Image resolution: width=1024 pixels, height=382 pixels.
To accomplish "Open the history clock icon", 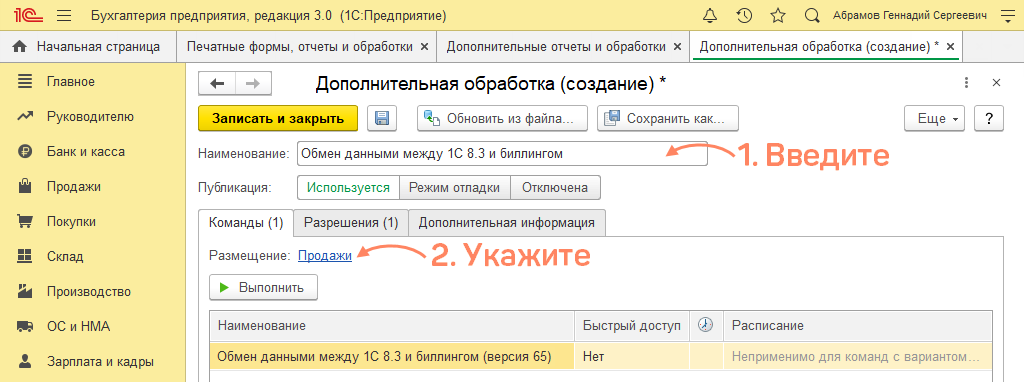I will [x=743, y=15].
